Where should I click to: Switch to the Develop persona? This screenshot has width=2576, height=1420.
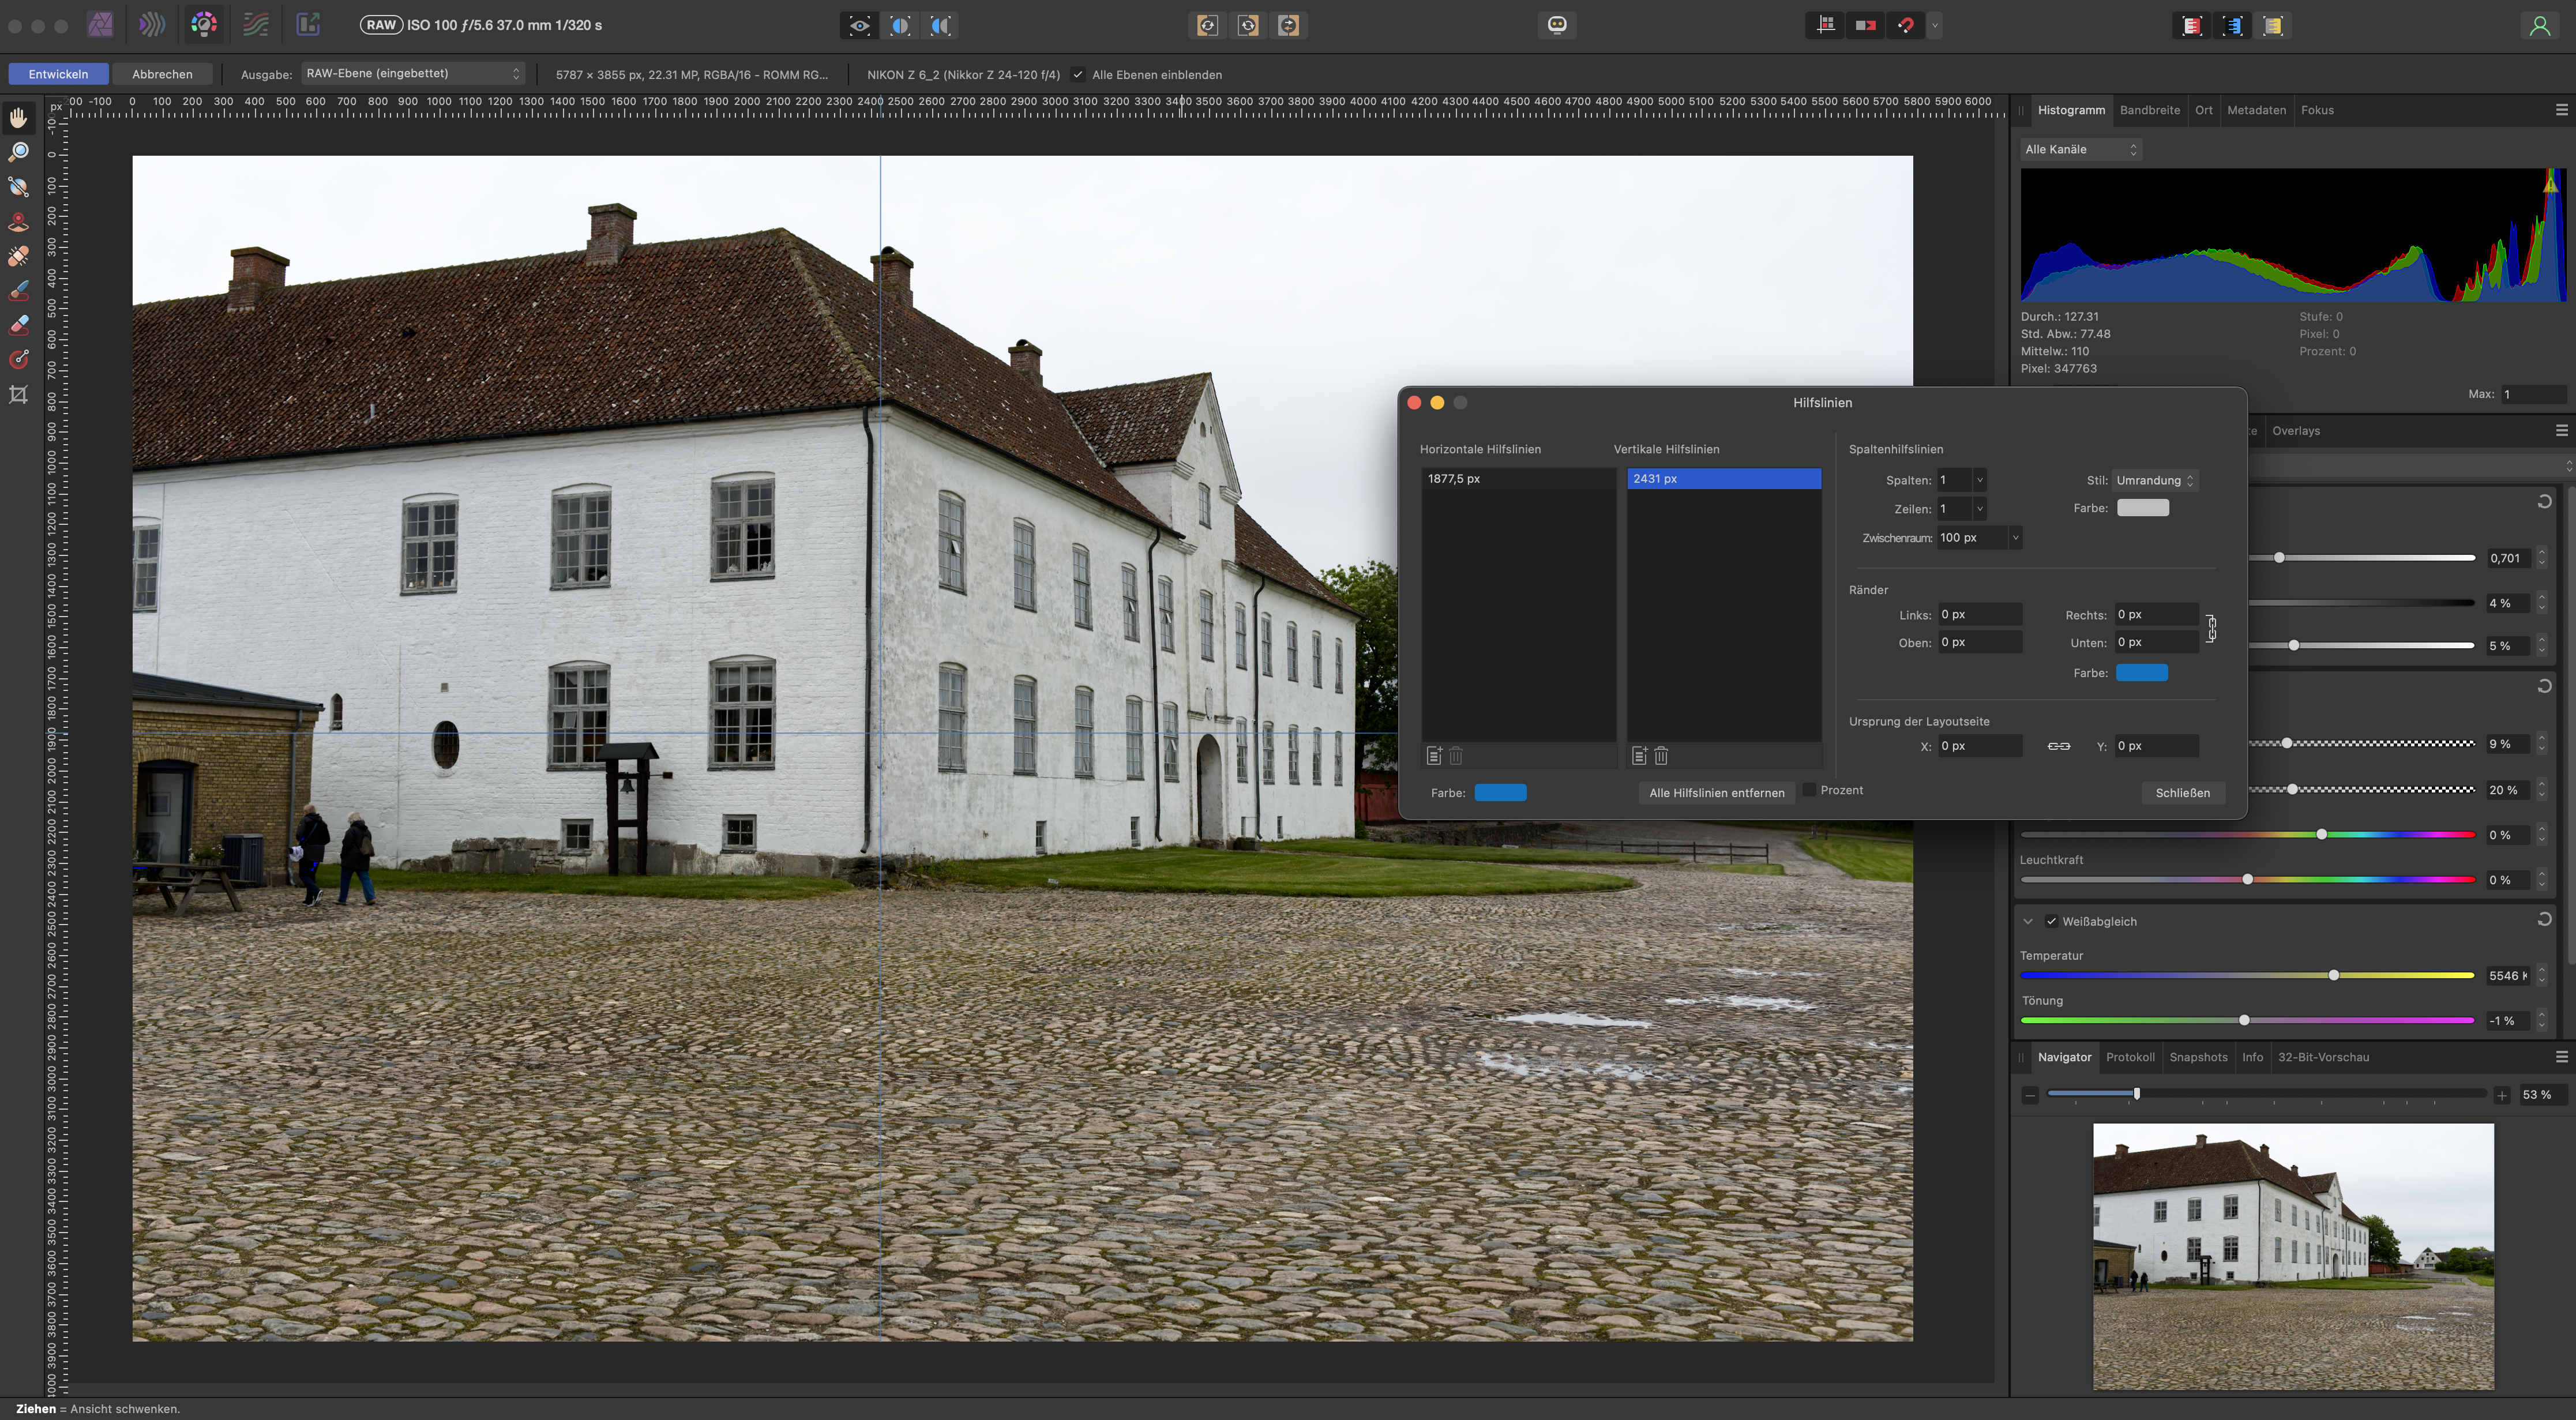(x=204, y=25)
